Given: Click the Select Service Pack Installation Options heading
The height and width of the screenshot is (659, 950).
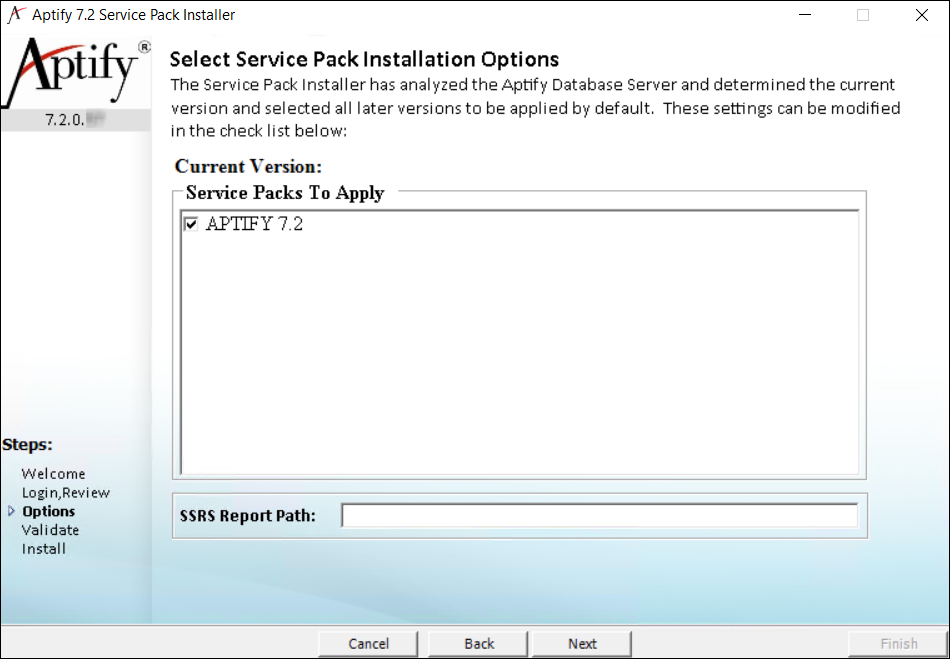Looking at the screenshot, I should click(x=364, y=59).
